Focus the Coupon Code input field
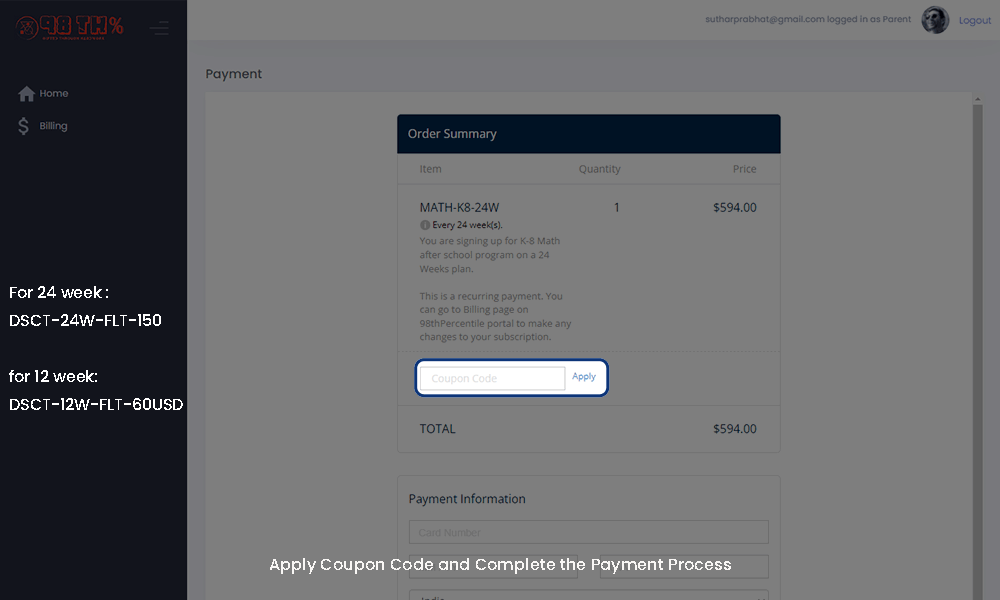1000x600 pixels. tap(492, 378)
